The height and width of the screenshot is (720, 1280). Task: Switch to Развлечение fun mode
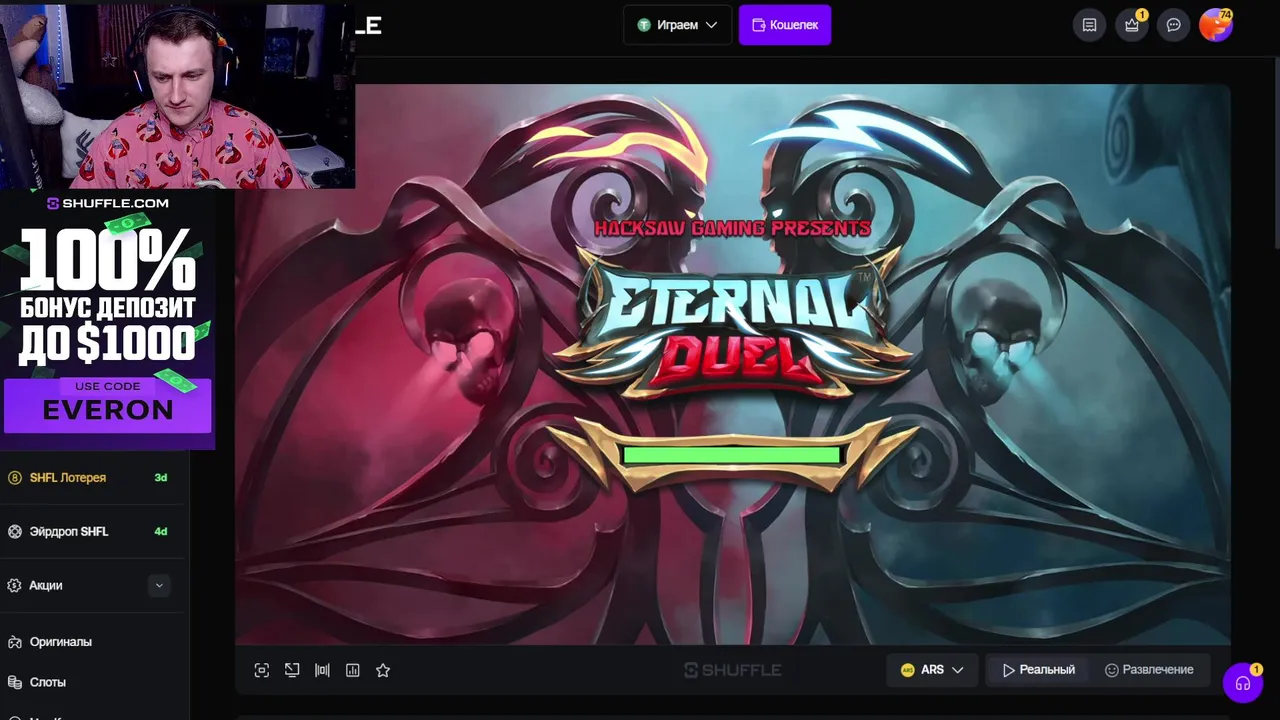coord(1149,670)
